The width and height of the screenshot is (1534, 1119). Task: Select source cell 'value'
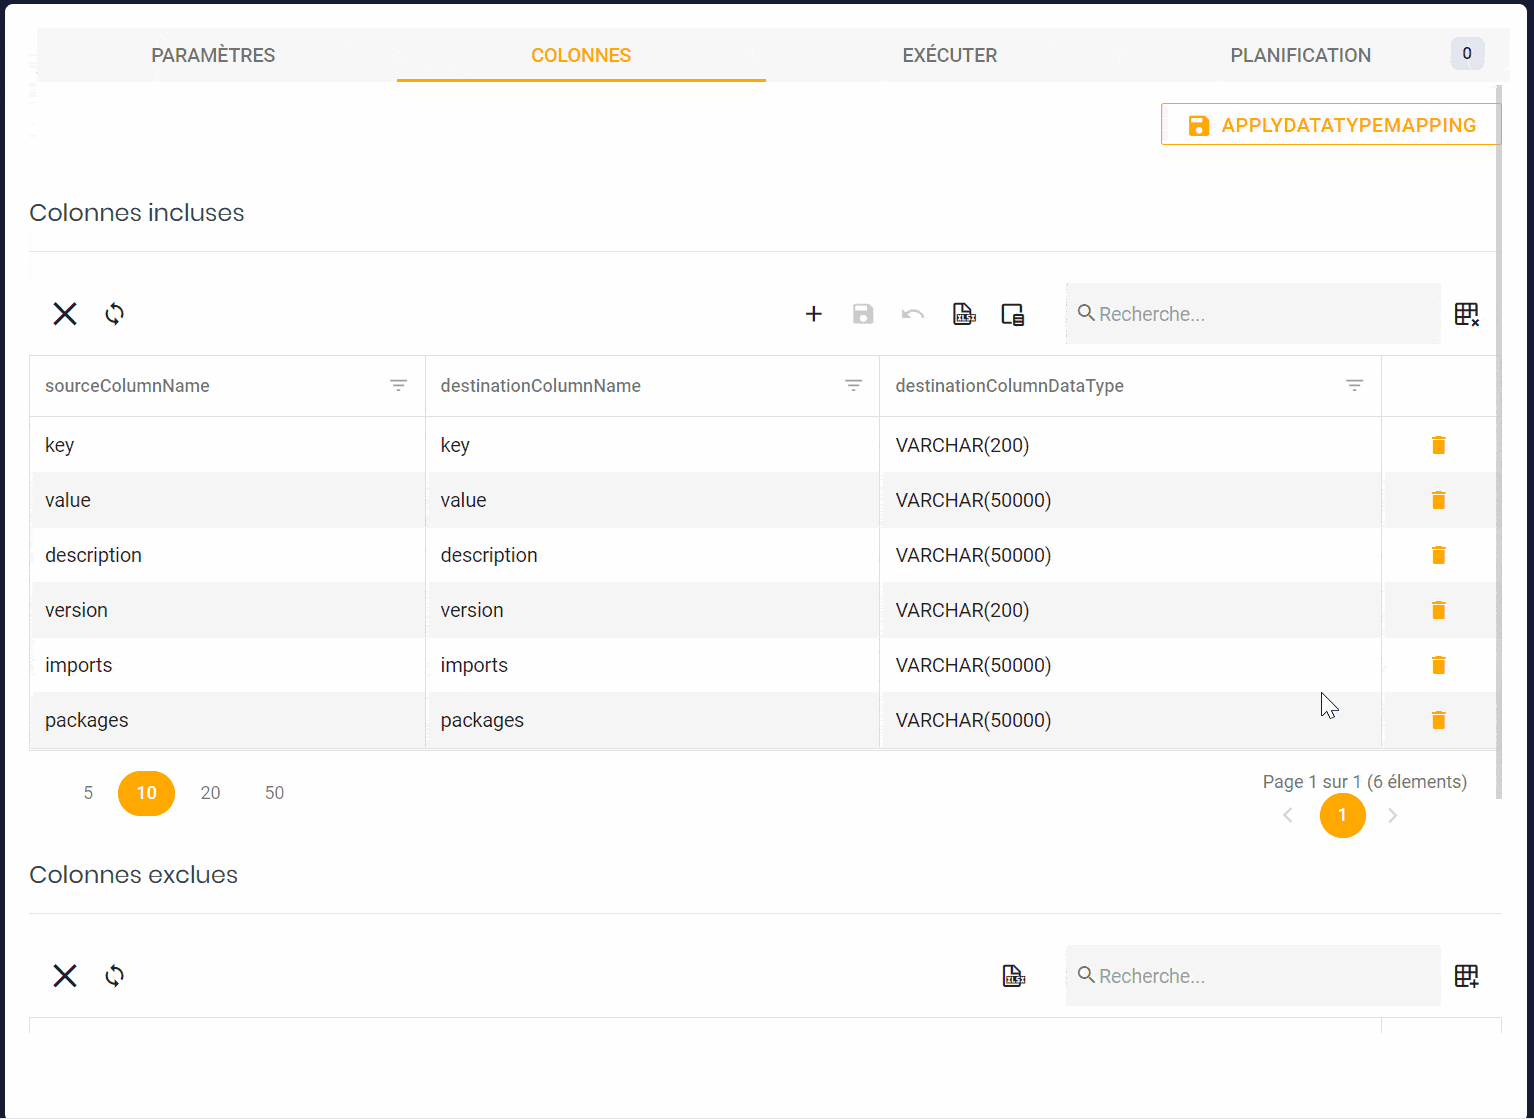(228, 500)
